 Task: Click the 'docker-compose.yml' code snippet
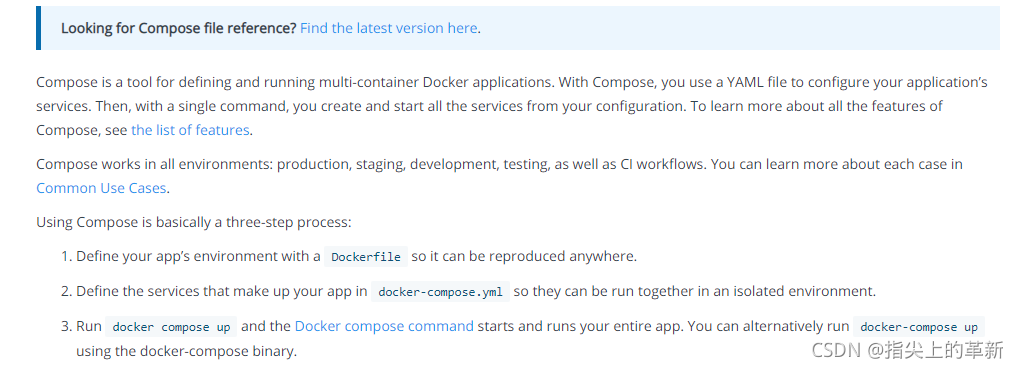point(440,291)
